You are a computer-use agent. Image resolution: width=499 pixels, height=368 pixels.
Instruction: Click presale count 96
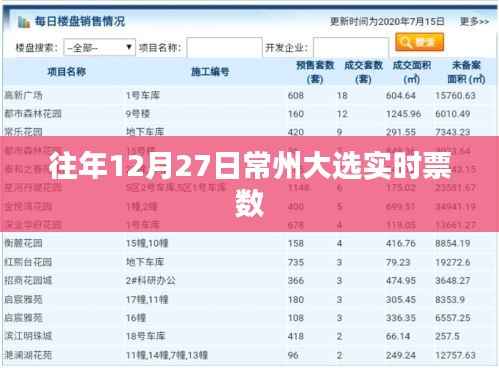click(x=293, y=355)
